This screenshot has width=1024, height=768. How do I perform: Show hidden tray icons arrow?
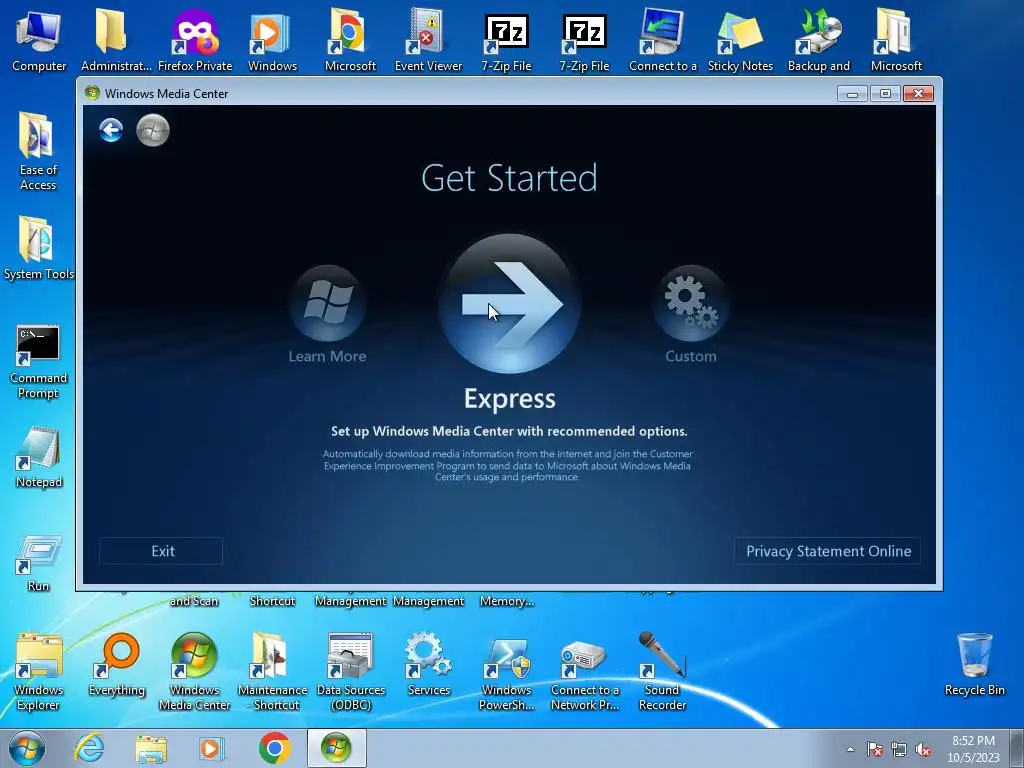[x=850, y=749]
